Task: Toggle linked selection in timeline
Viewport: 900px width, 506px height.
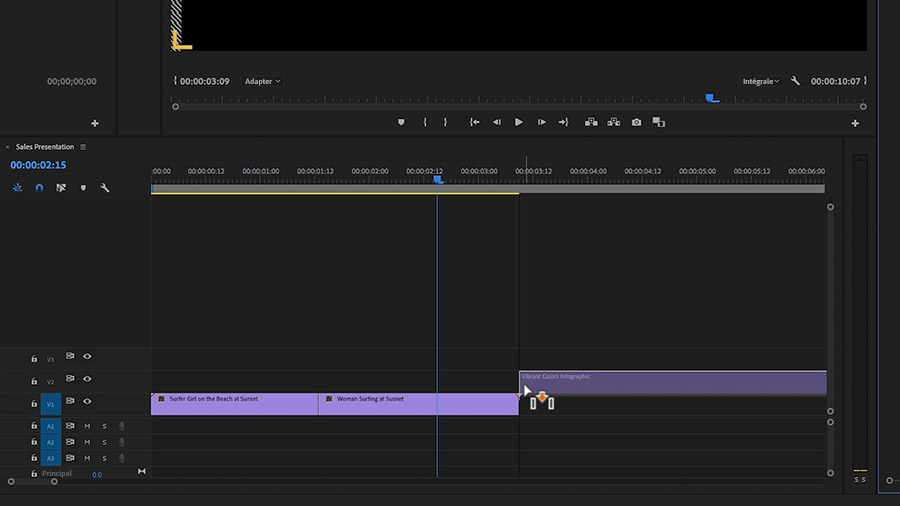Action: (x=61, y=188)
